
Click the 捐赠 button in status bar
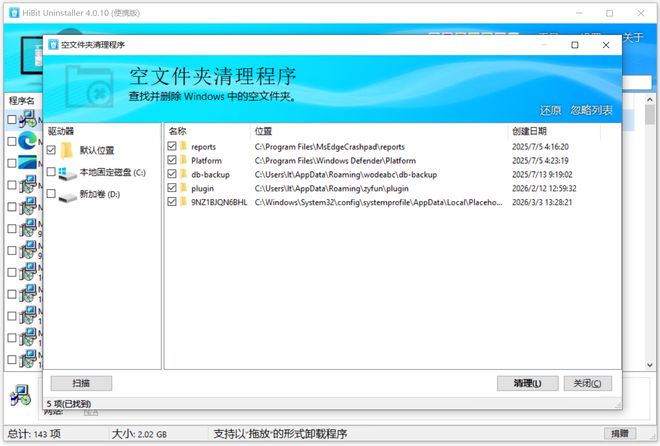[x=620, y=433]
